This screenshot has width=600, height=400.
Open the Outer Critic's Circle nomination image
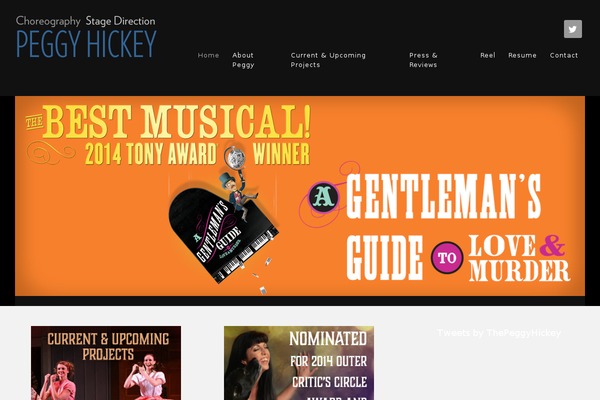click(299, 363)
